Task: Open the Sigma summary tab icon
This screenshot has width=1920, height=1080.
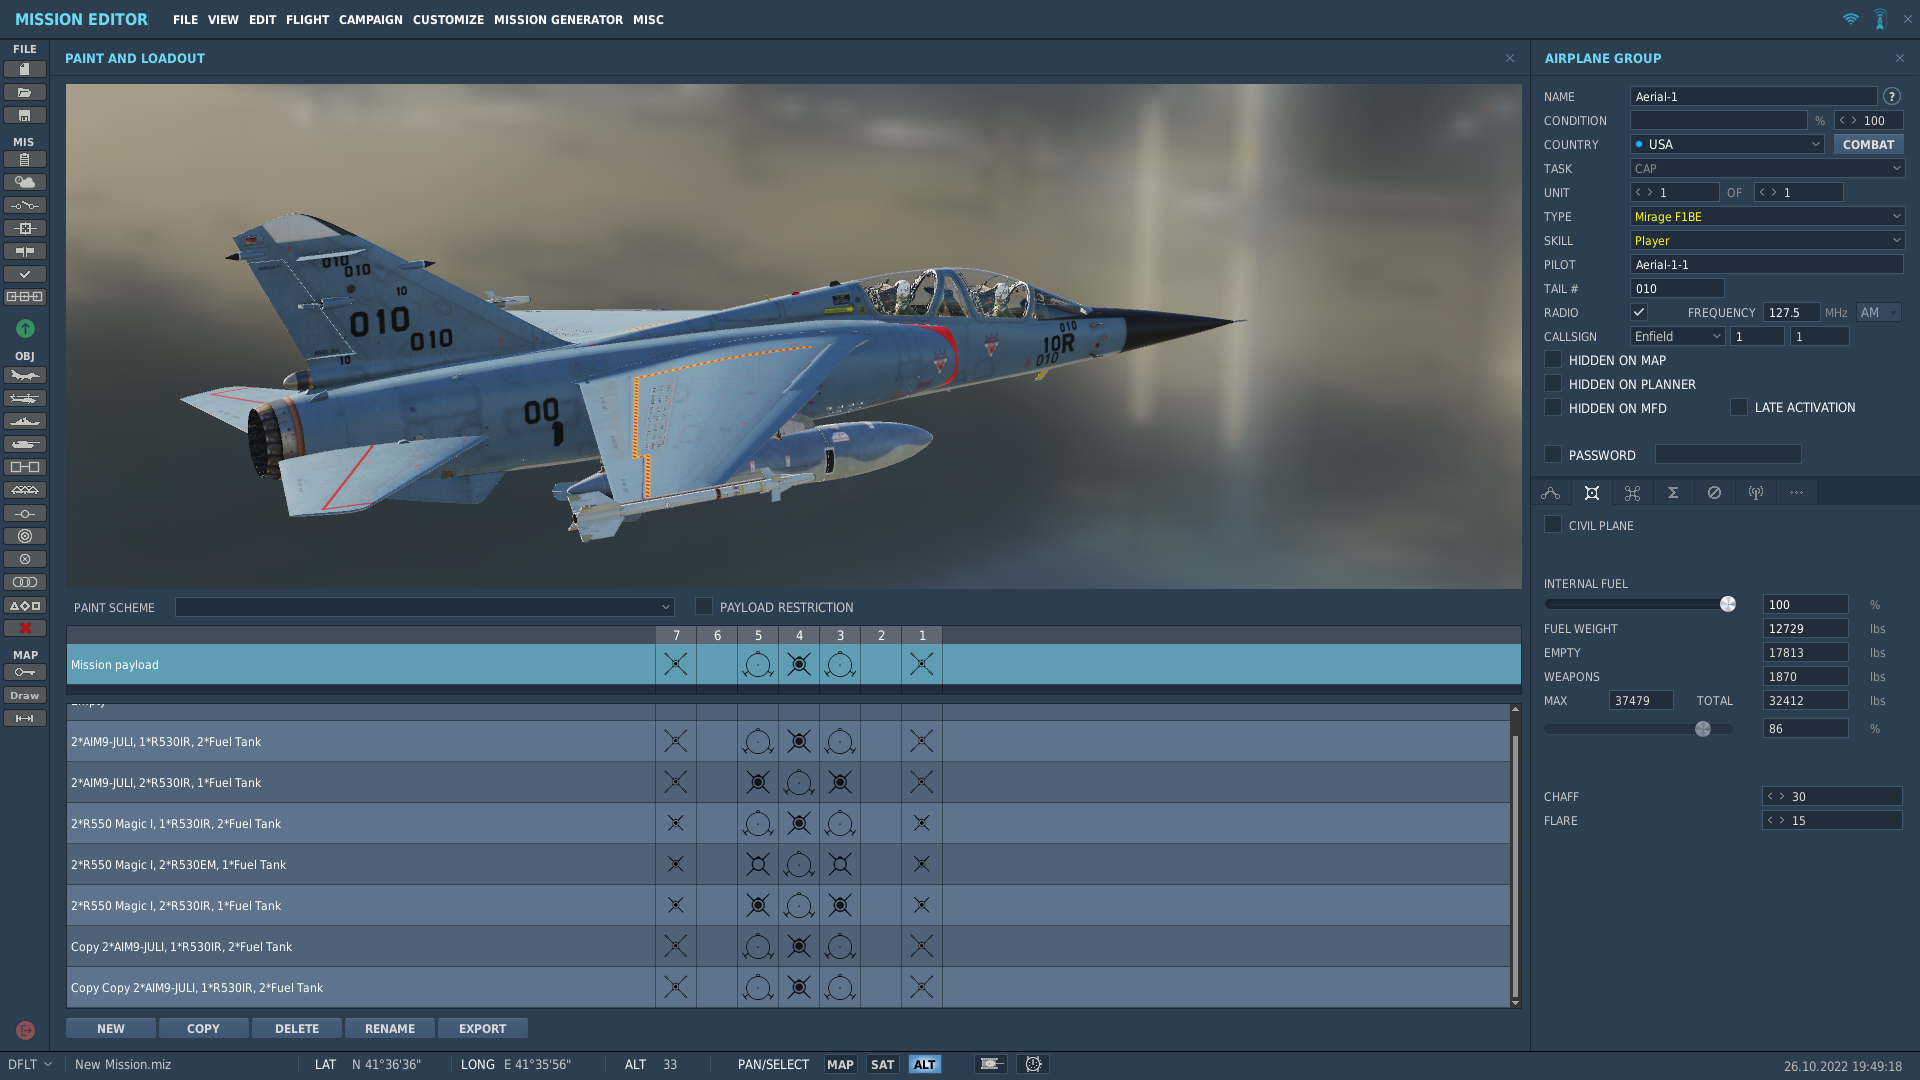Action: 1673,493
